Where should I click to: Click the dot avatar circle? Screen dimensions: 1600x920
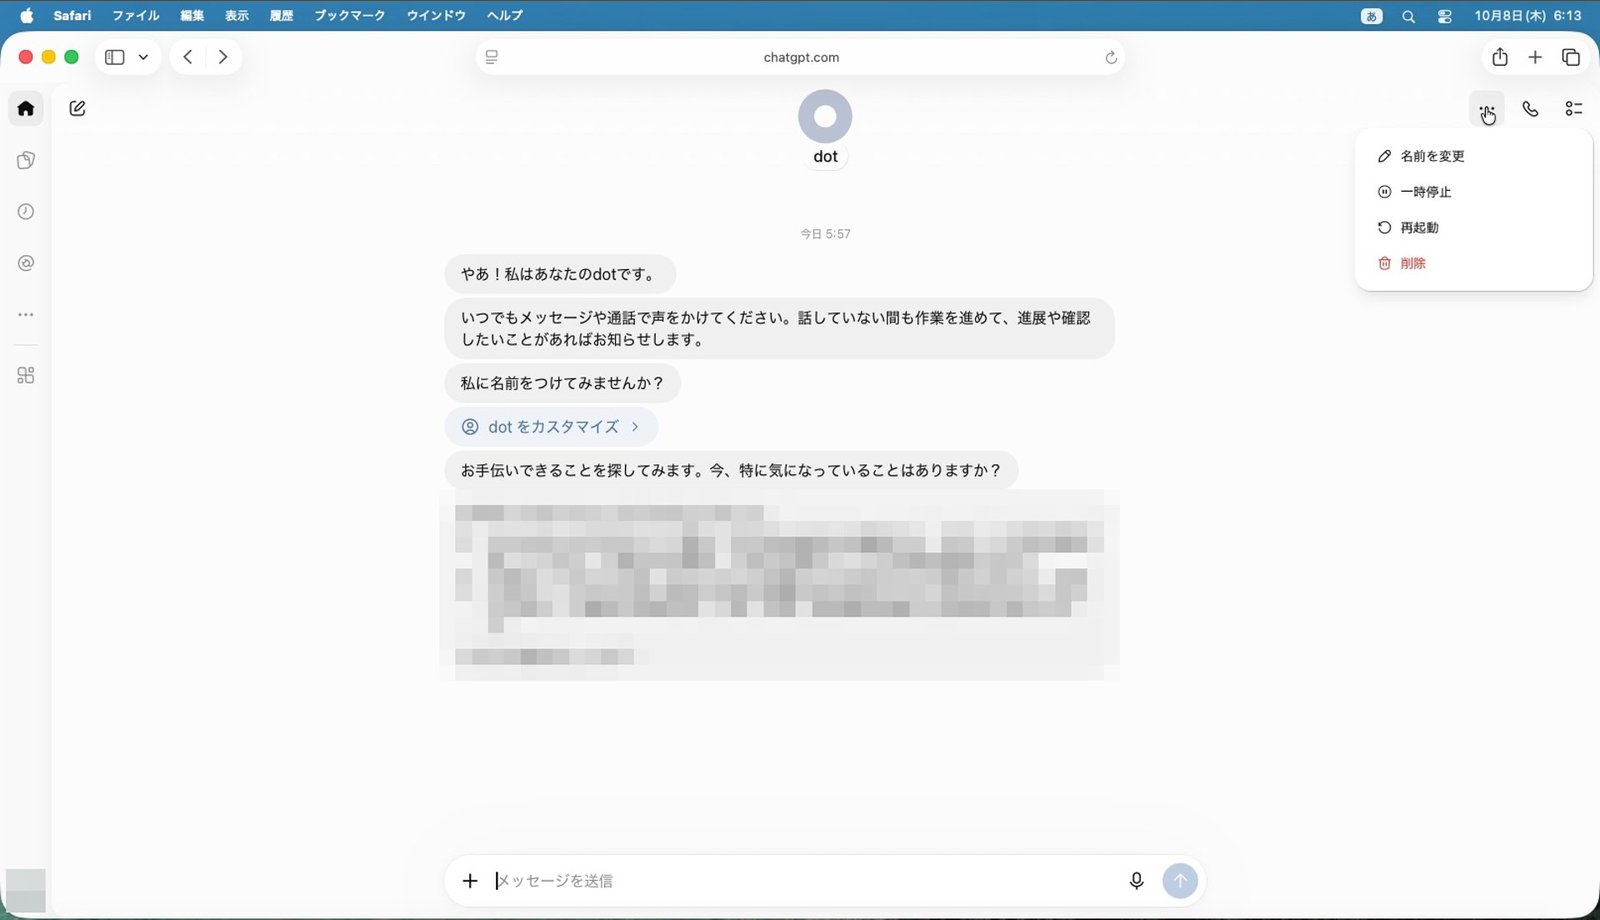(x=825, y=116)
